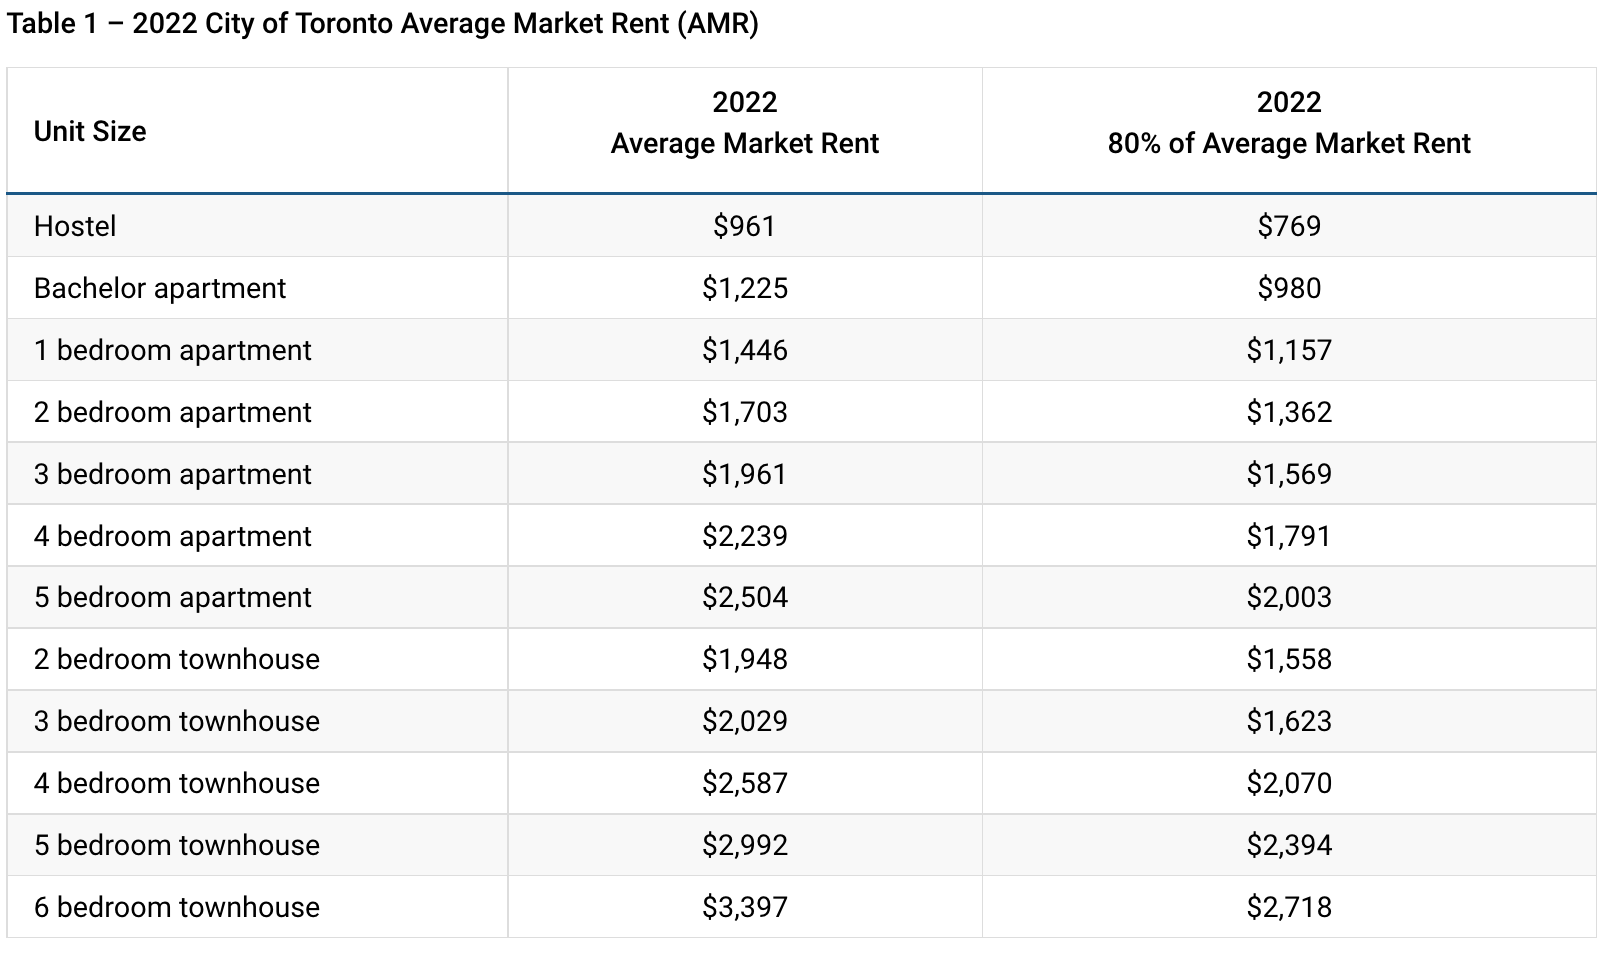Click the $2,504 value for 5 bedroom apartment

744,597
